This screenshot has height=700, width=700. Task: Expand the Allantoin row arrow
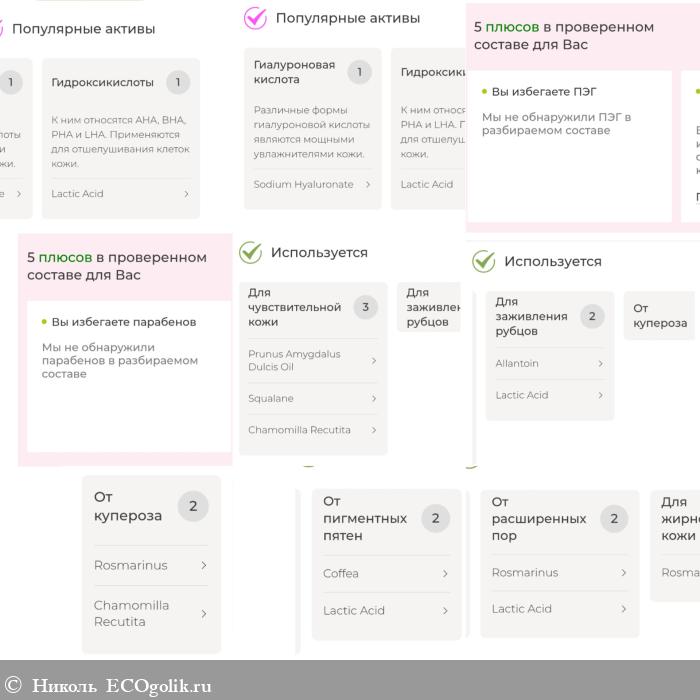click(600, 364)
